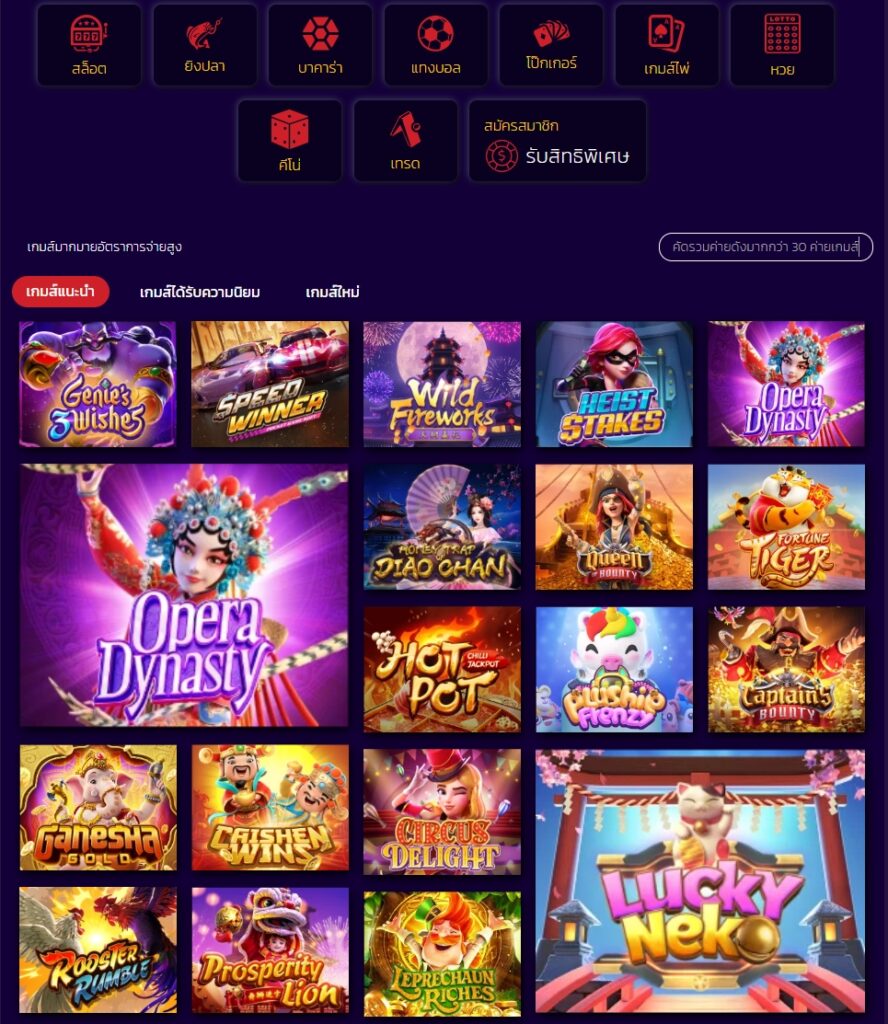Open the lottery (หวย) category

click(x=782, y=45)
